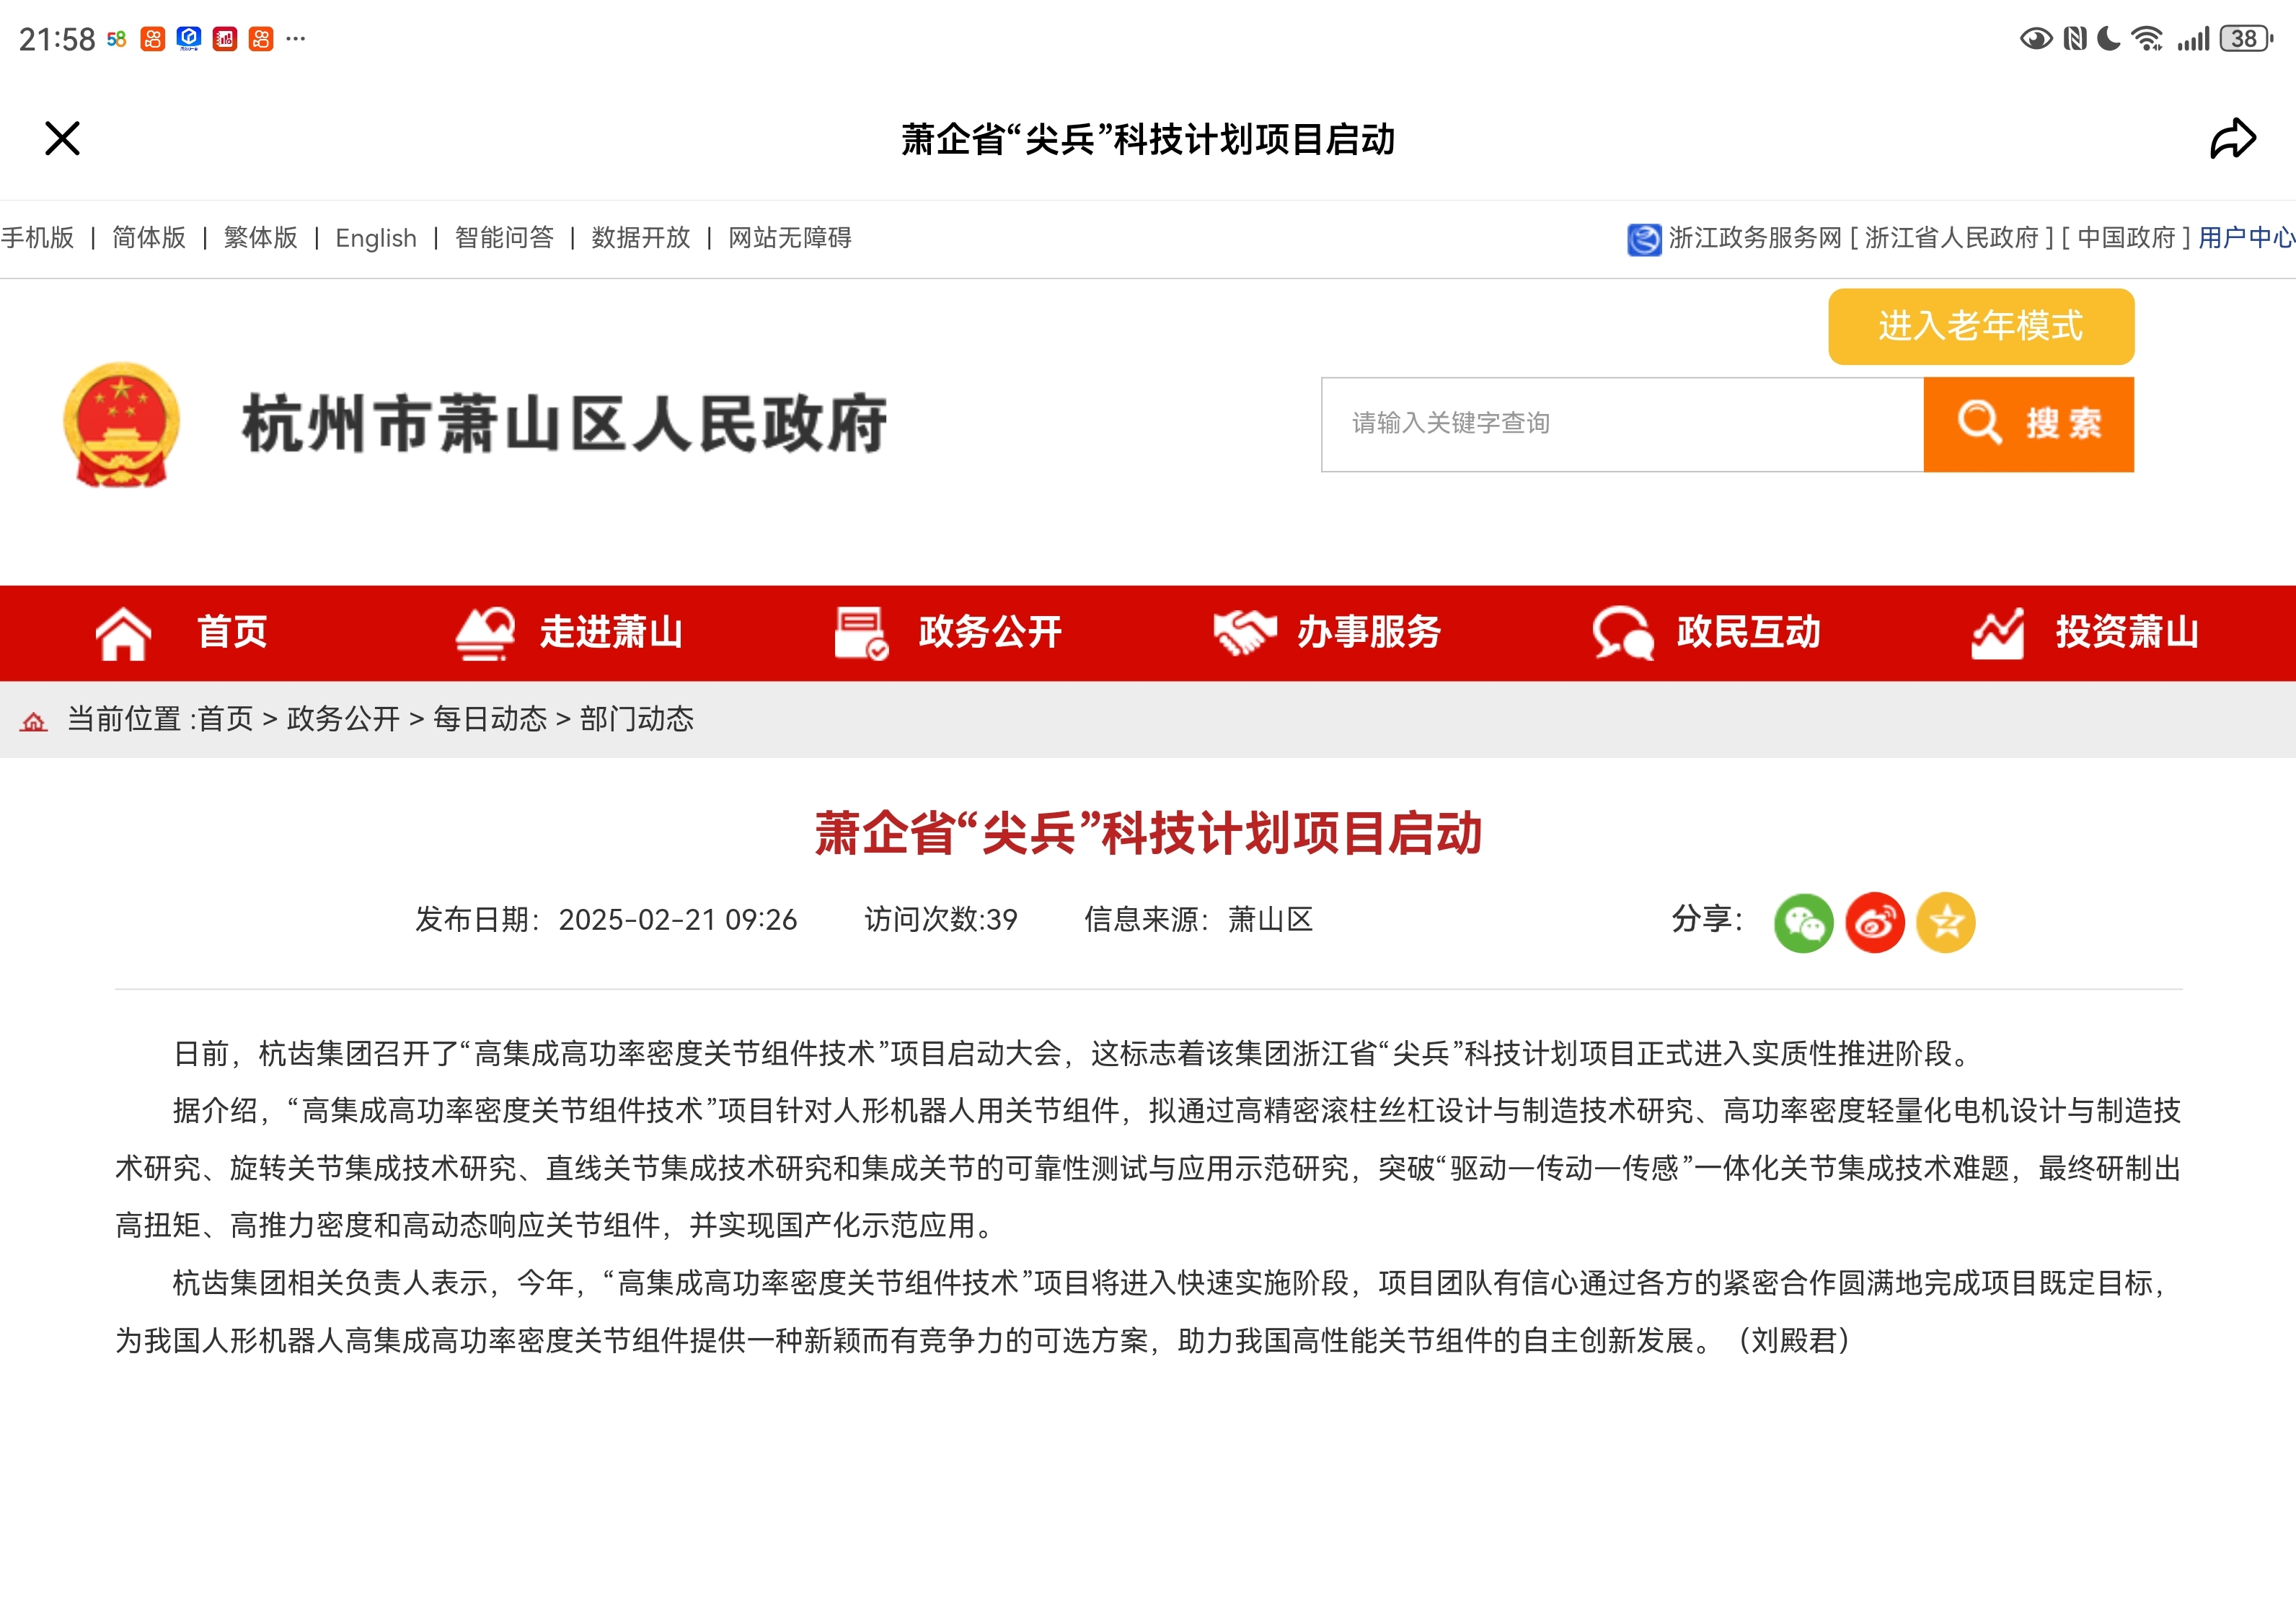
Task: Click the yellow star QZone share icon
Action: click(1945, 922)
